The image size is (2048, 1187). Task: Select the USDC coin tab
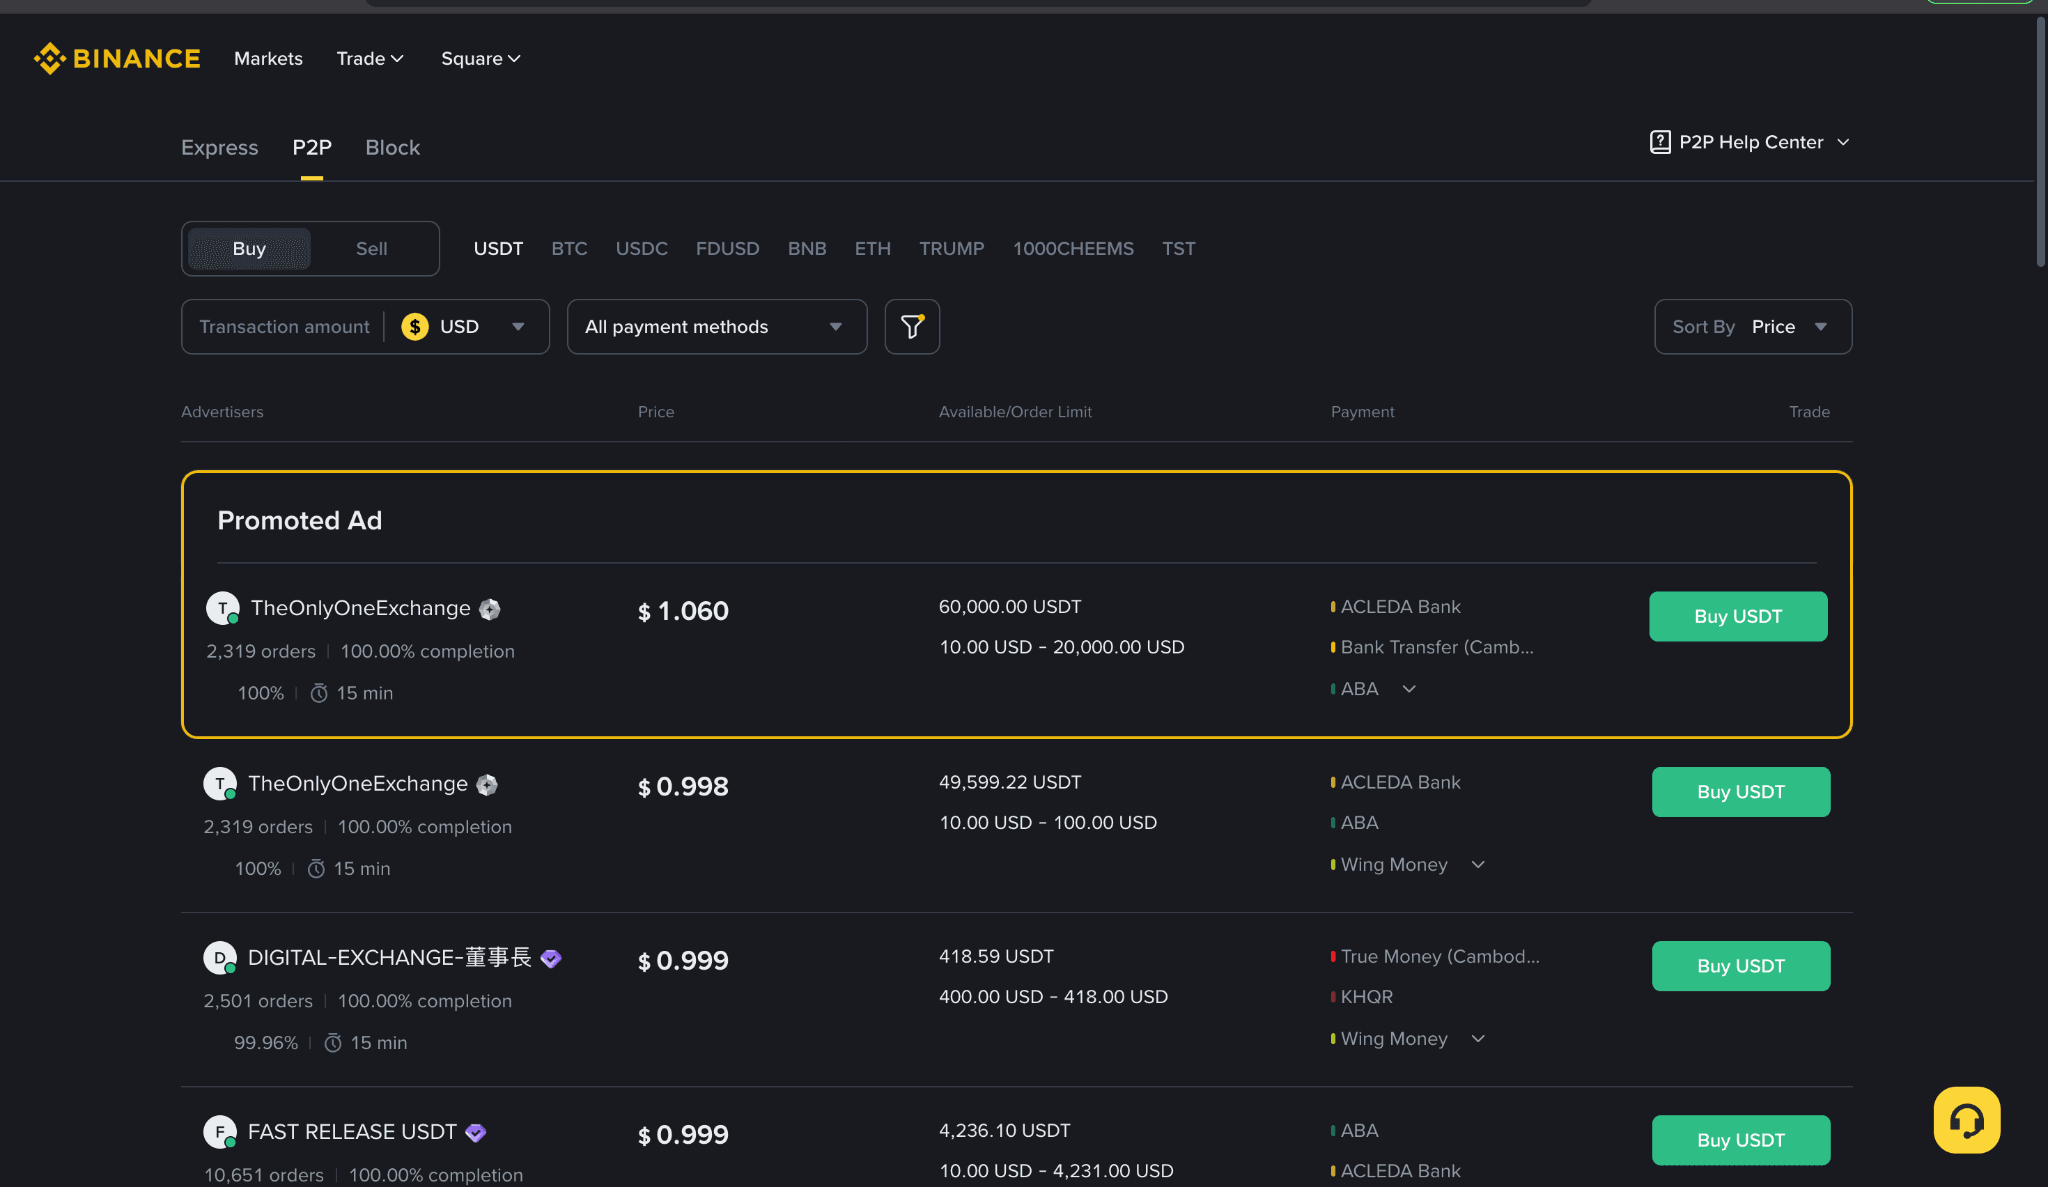pyautogui.click(x=642, y=249)
